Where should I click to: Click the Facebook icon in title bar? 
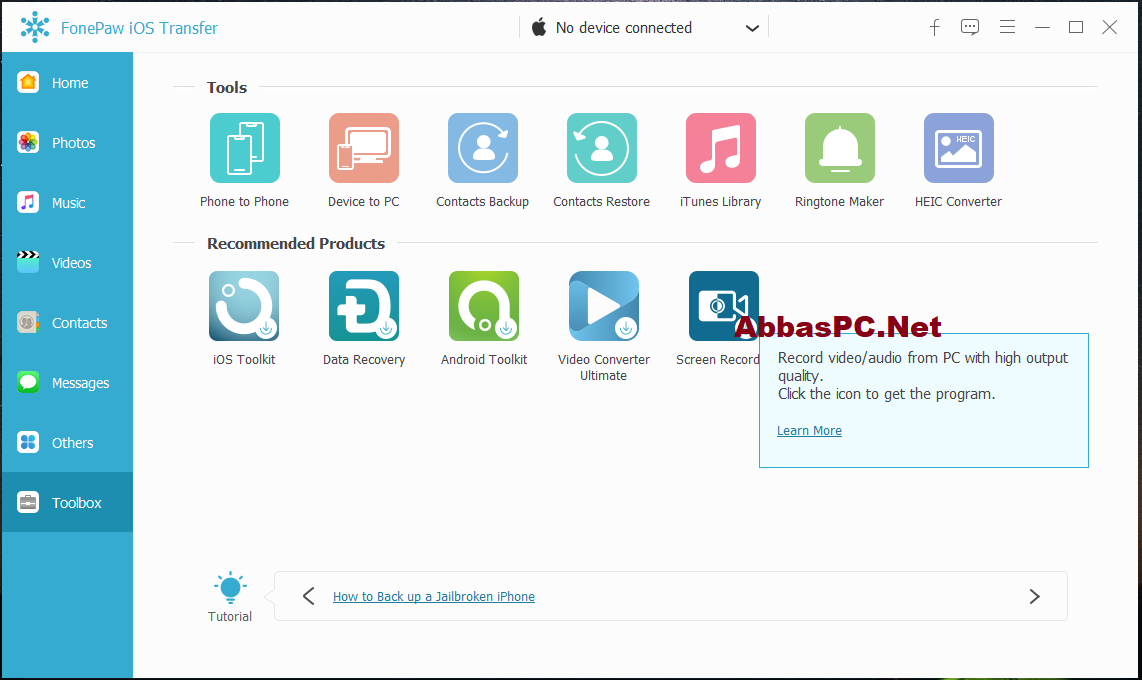pos(934,28)
